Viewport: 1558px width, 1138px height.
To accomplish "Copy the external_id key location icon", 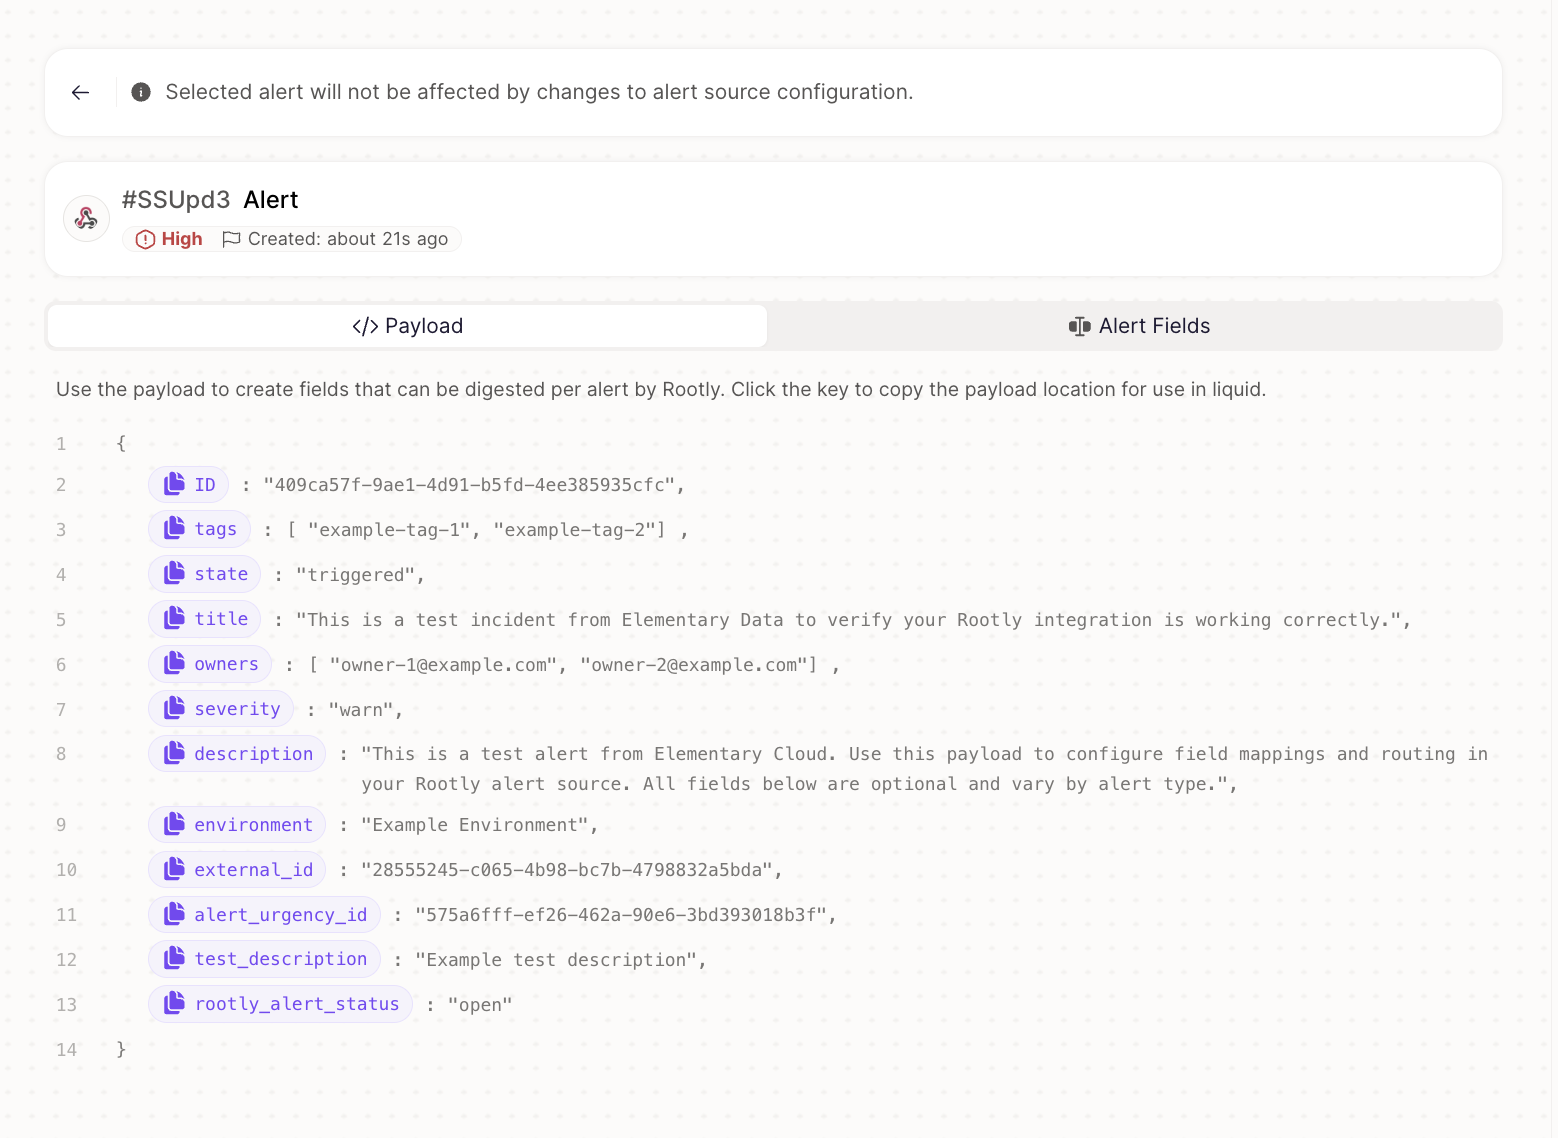I will click(x=175, y=869).
